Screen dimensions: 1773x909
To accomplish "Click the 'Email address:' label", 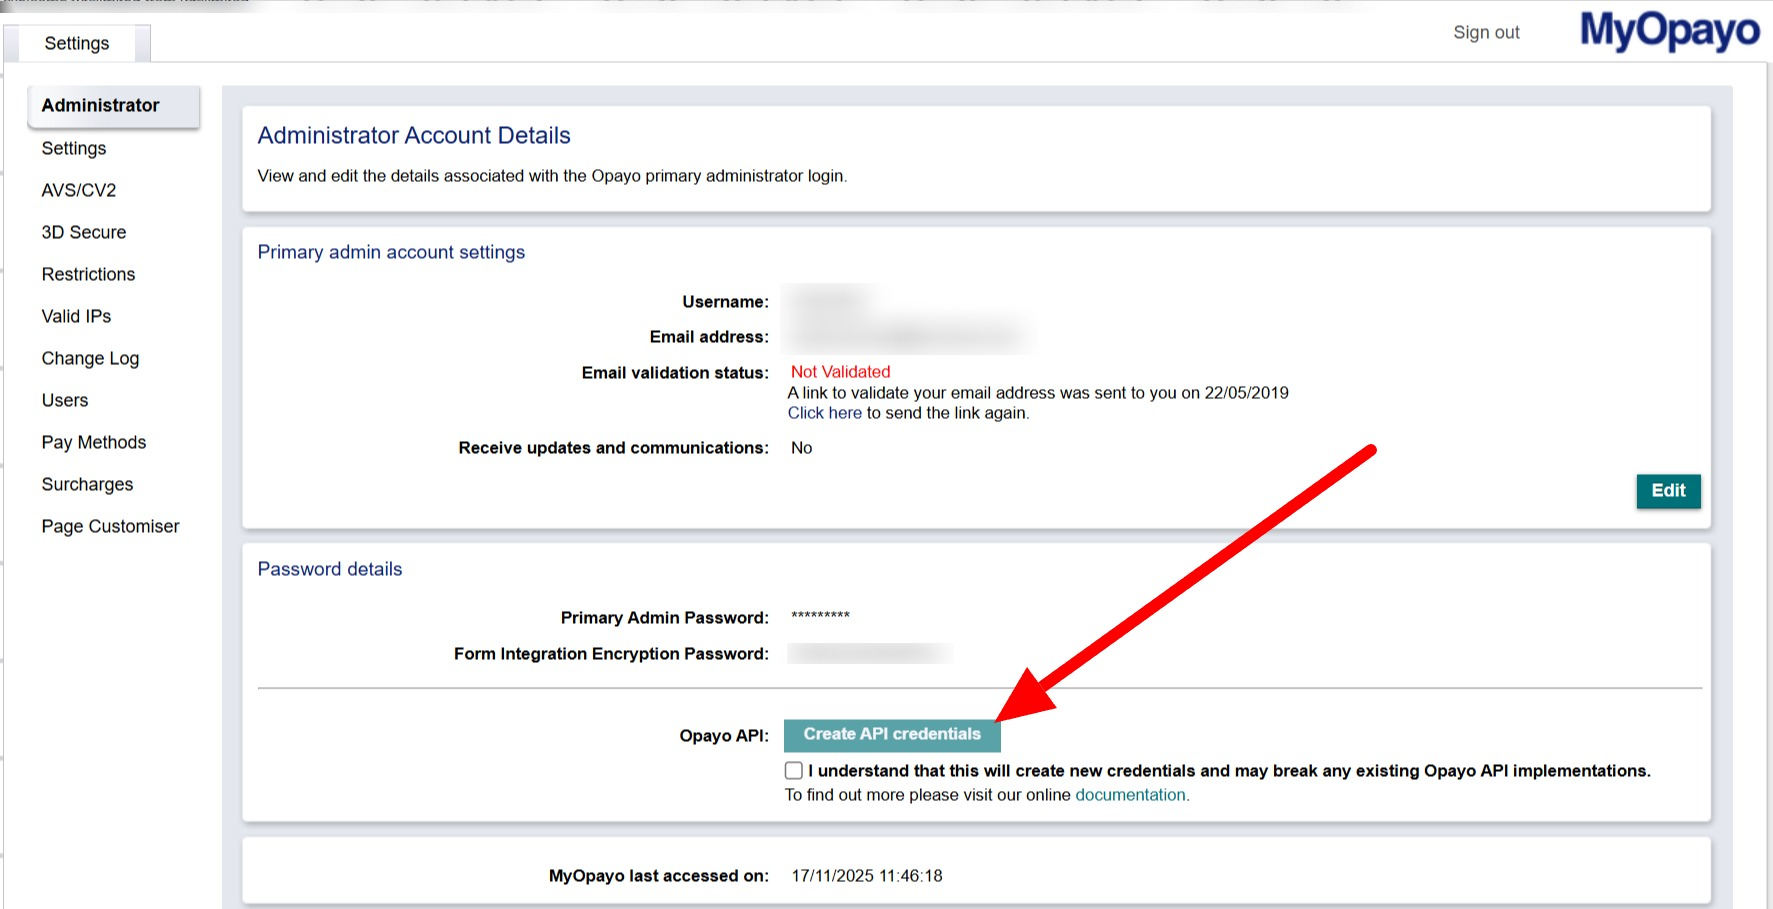I will [x=709, y=337].
